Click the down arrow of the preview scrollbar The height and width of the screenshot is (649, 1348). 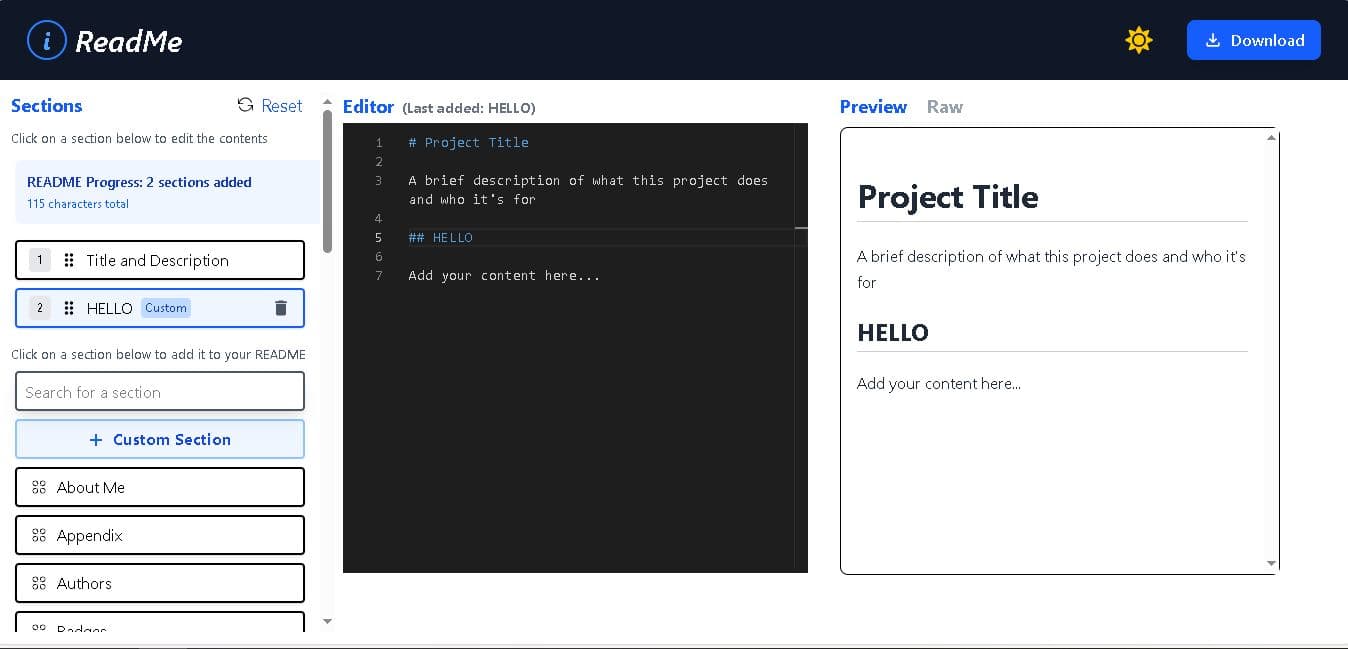click(1270, 562)
